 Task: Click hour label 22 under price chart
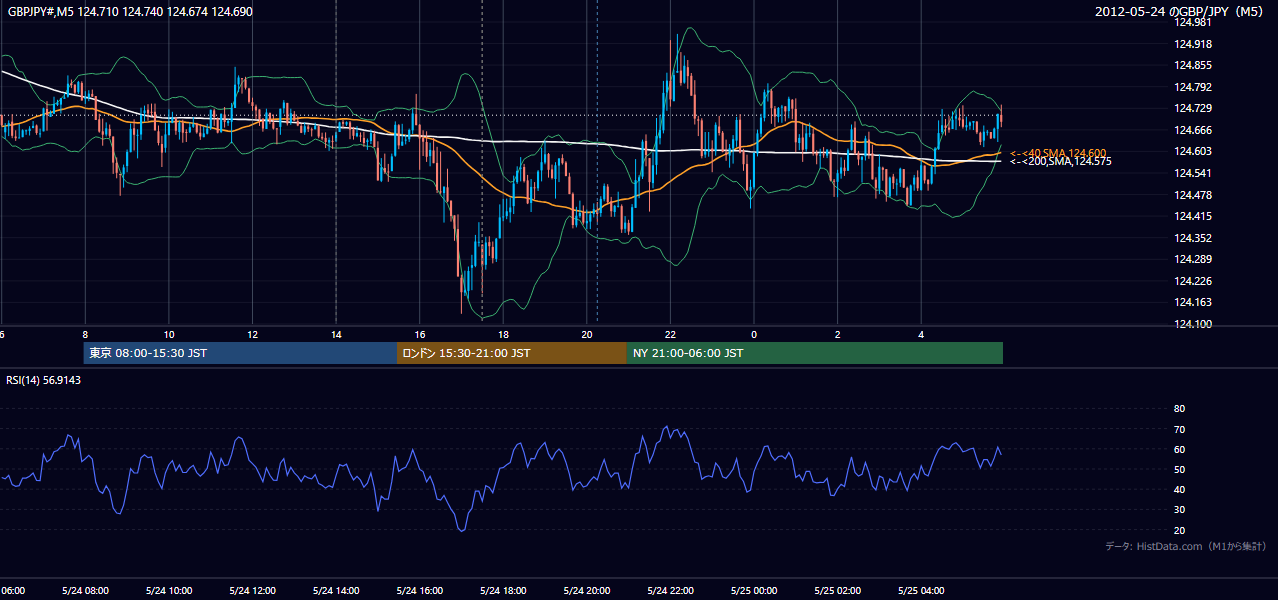tap(670, 334)
